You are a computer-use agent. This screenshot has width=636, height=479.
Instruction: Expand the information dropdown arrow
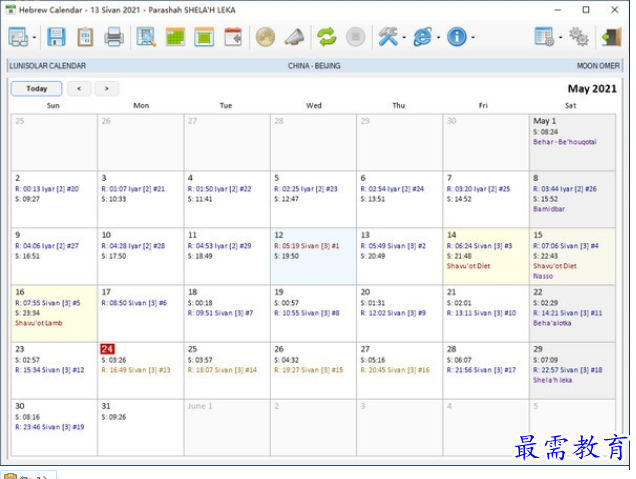pos(473,37)
